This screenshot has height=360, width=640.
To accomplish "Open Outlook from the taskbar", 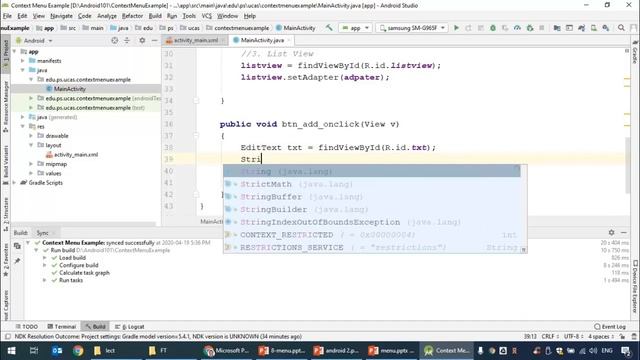I will pyautogui.click(x=57, y=351).
